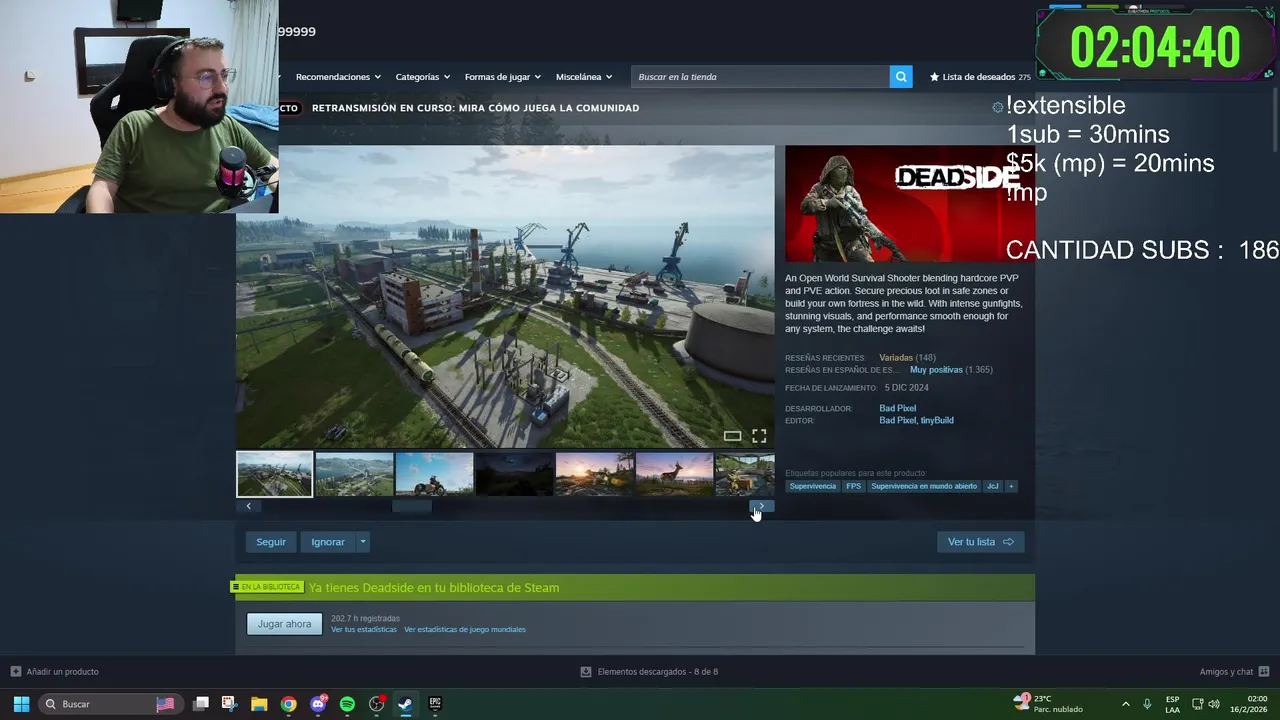Open the Elementos descargados downloads status

point(649,672)
